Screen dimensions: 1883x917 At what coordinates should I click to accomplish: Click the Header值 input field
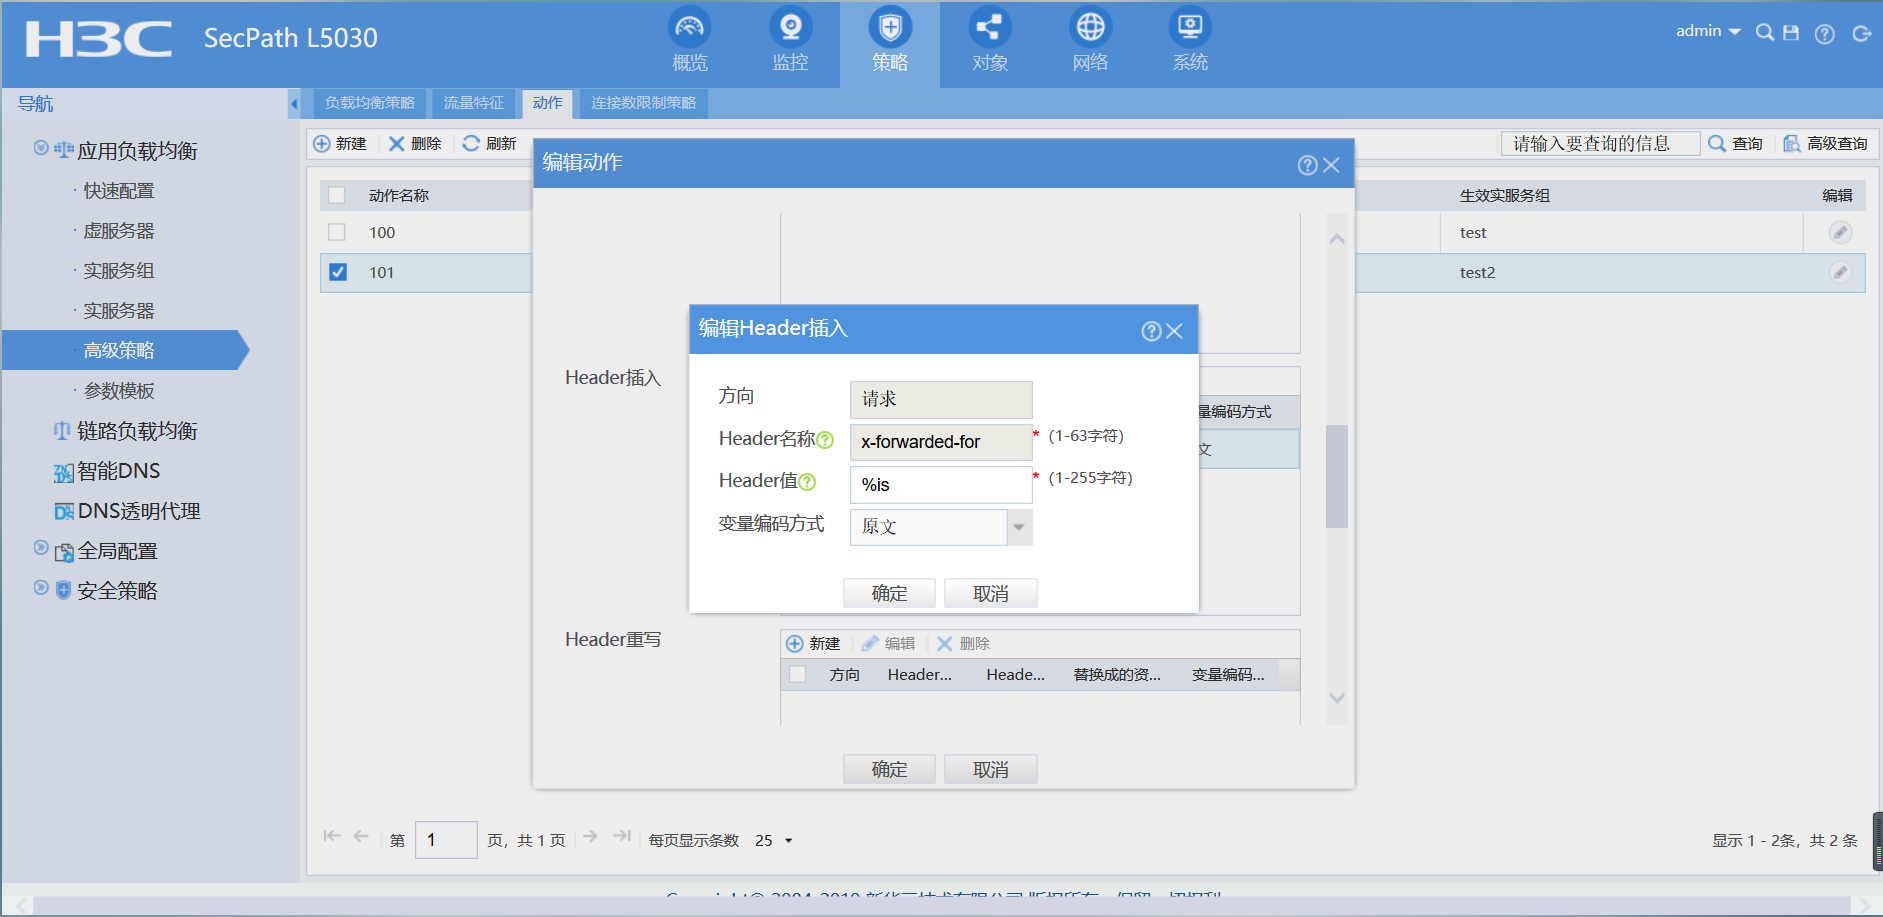click(941, 485)
